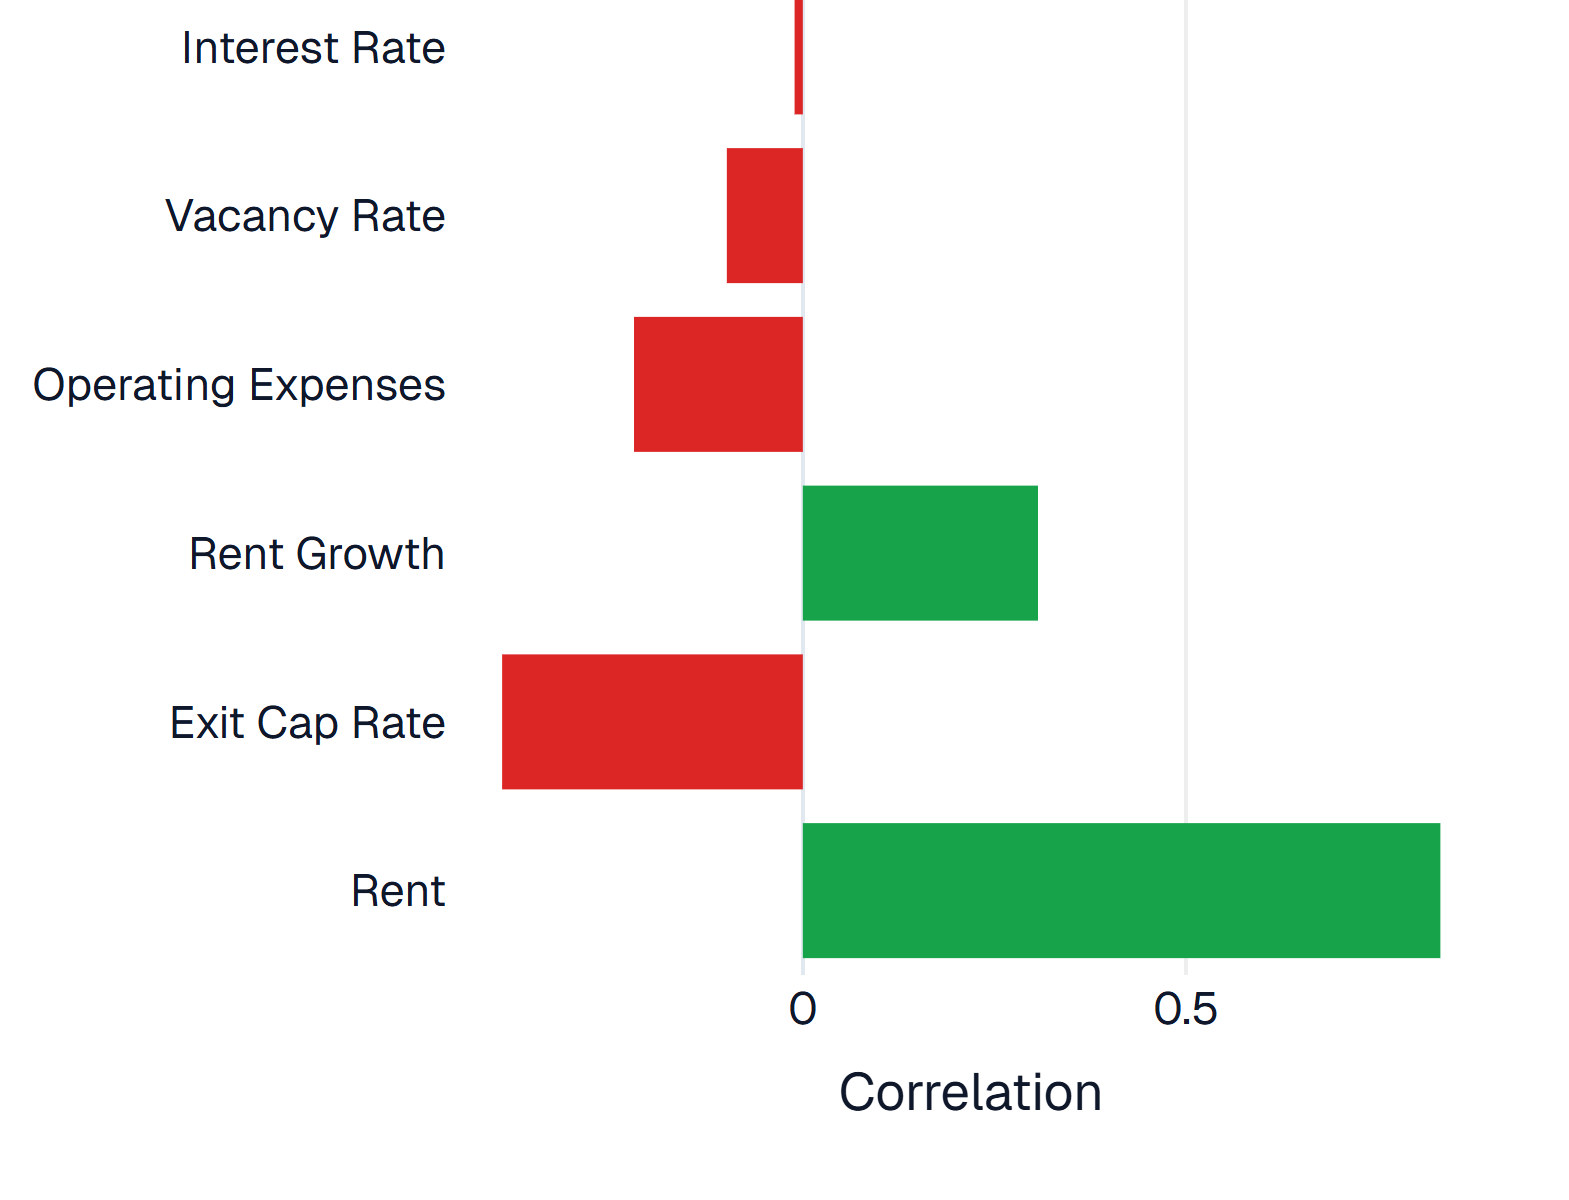Select the Rent category label
The height and width of the screenshot is (1200, 1569).
tap(398, 891)
